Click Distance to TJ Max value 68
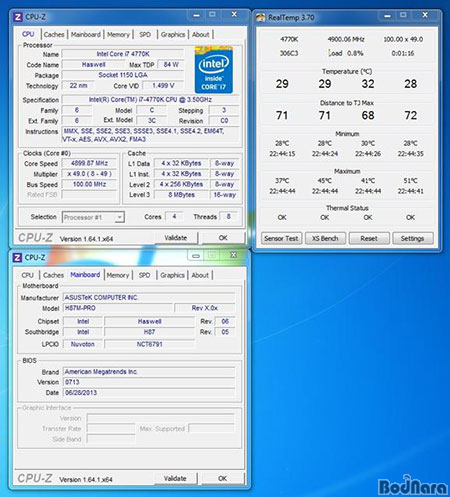Screen dimensions: 450x497 tap(368, 115)
